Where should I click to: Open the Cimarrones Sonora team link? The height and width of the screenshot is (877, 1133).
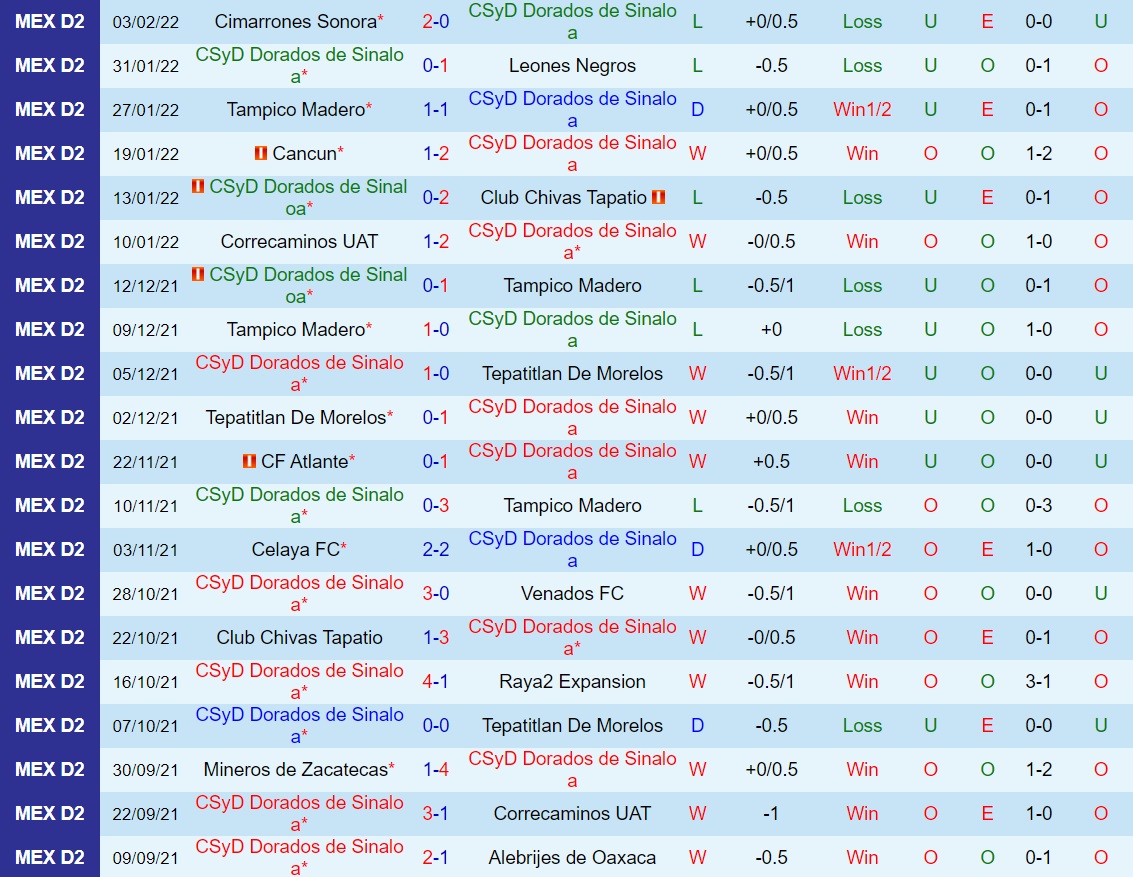click(x=296, y=22)
